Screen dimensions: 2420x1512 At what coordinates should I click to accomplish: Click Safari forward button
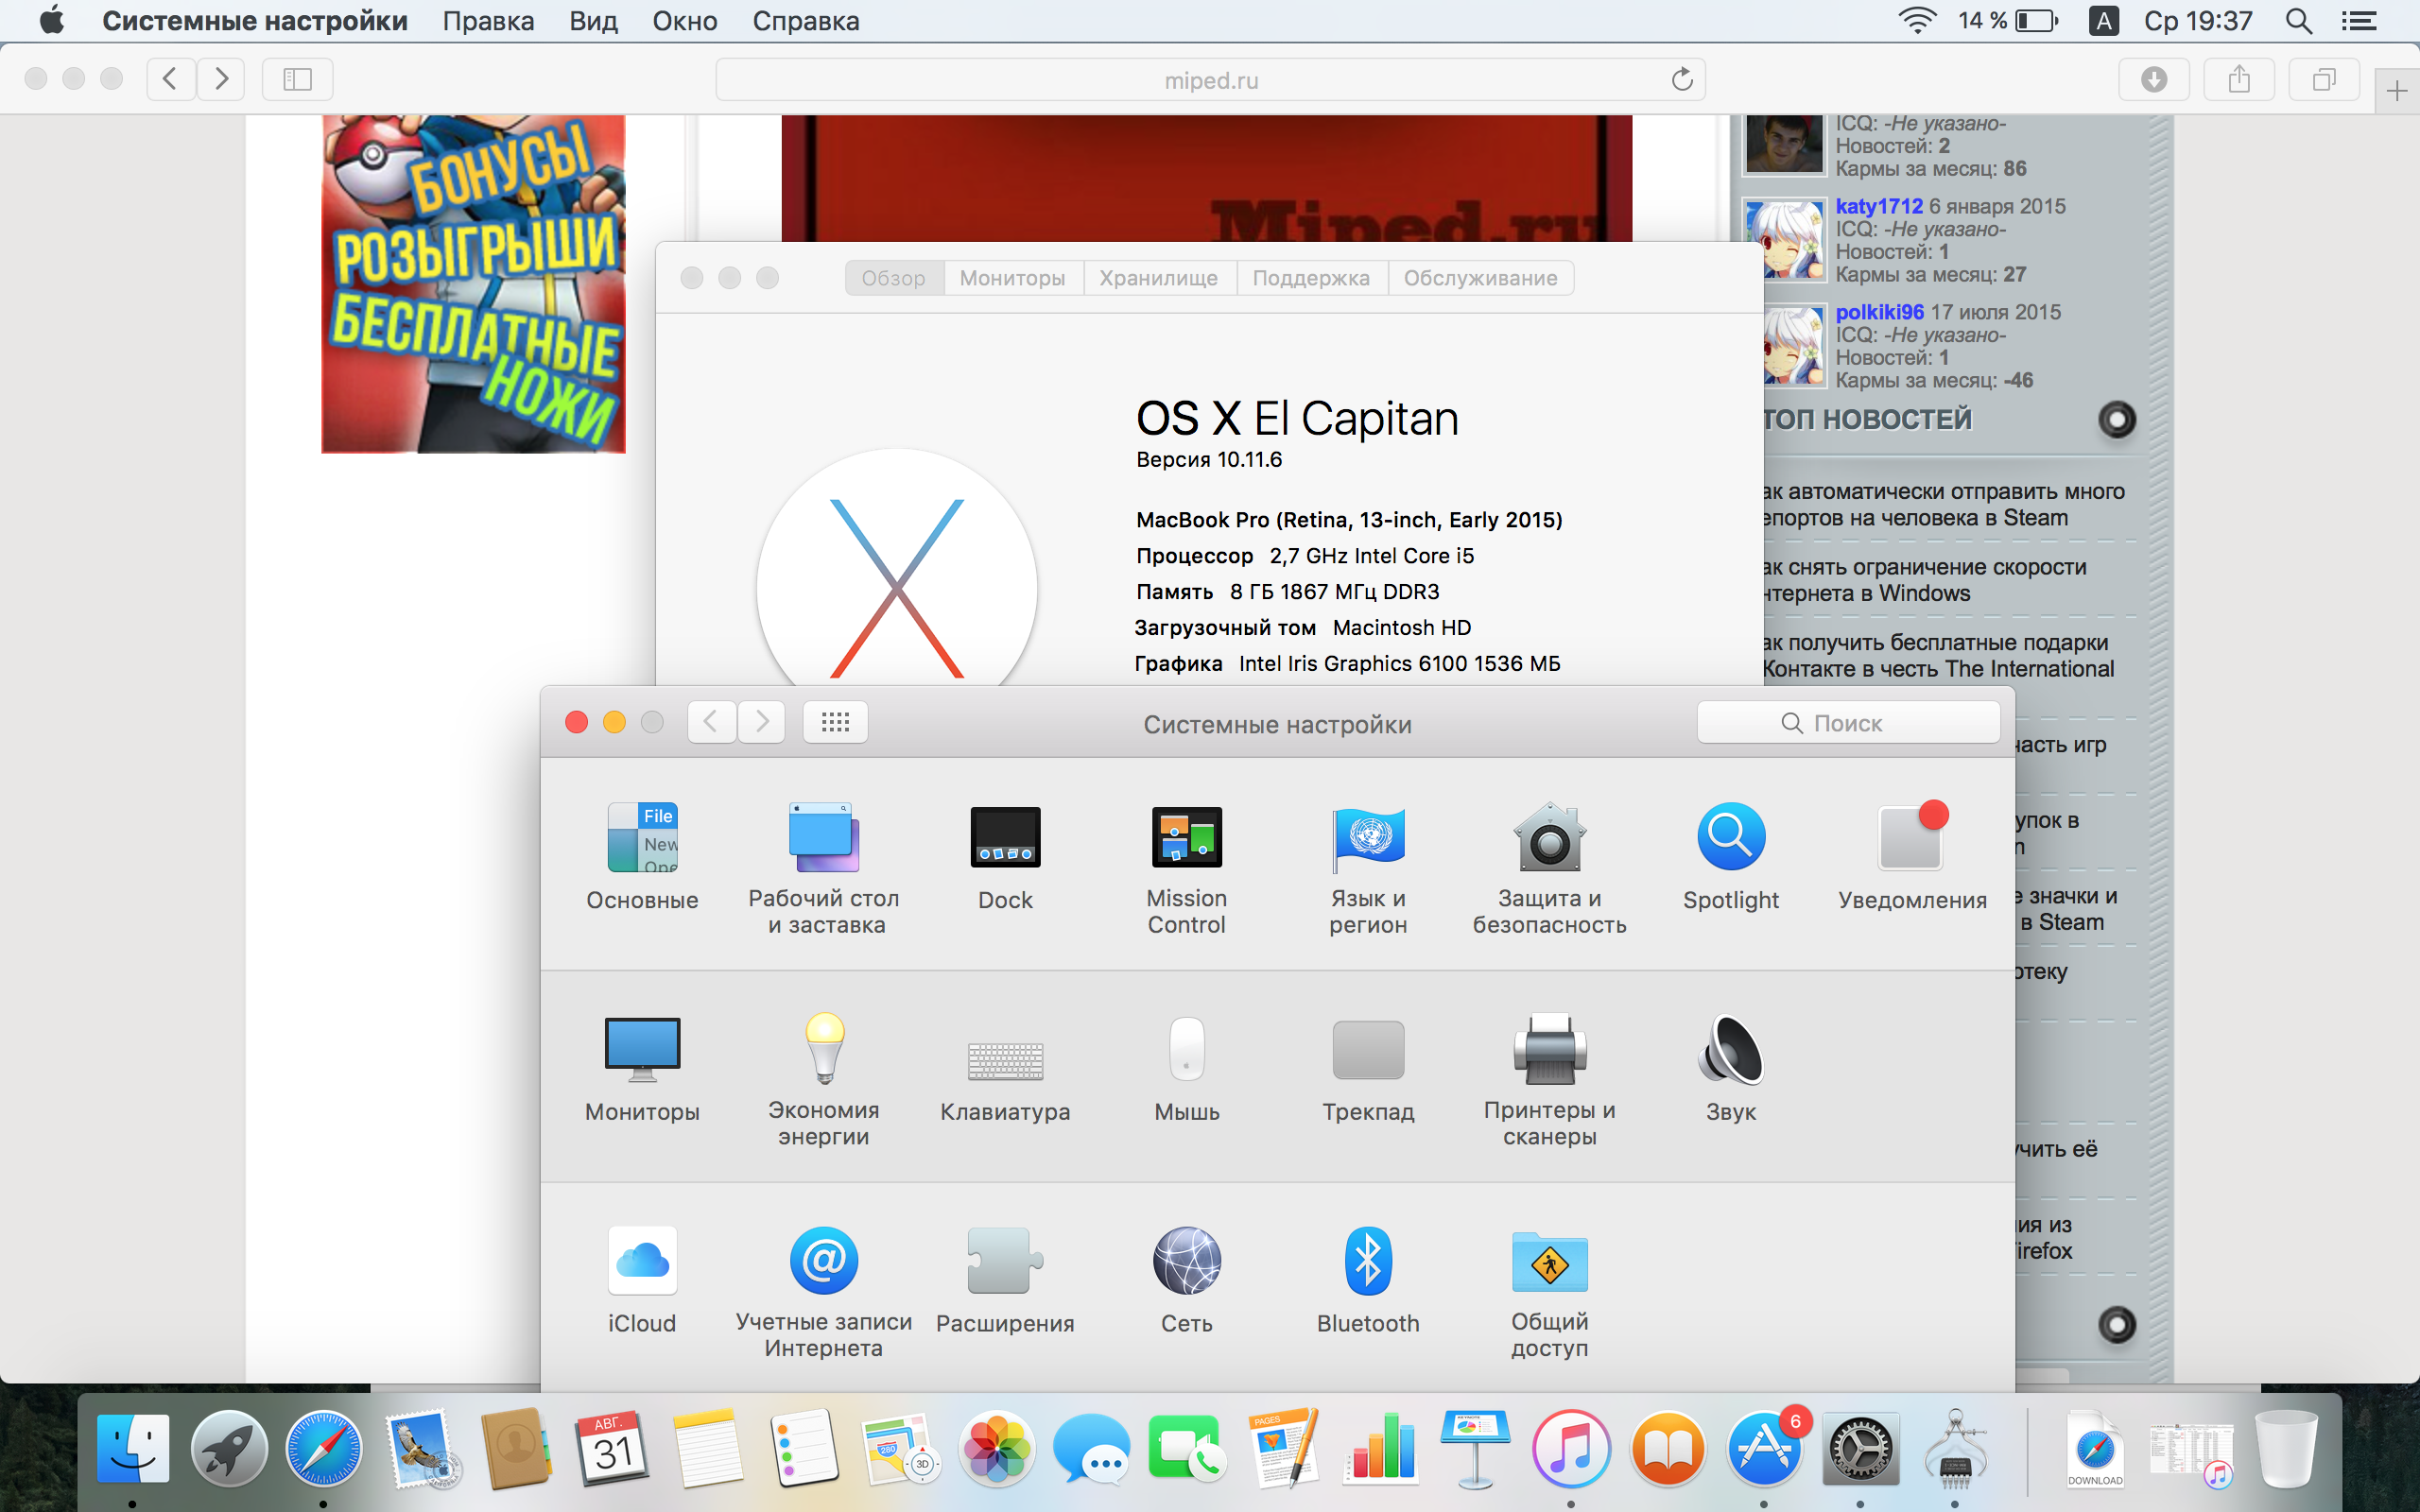(x=221, y=79)
